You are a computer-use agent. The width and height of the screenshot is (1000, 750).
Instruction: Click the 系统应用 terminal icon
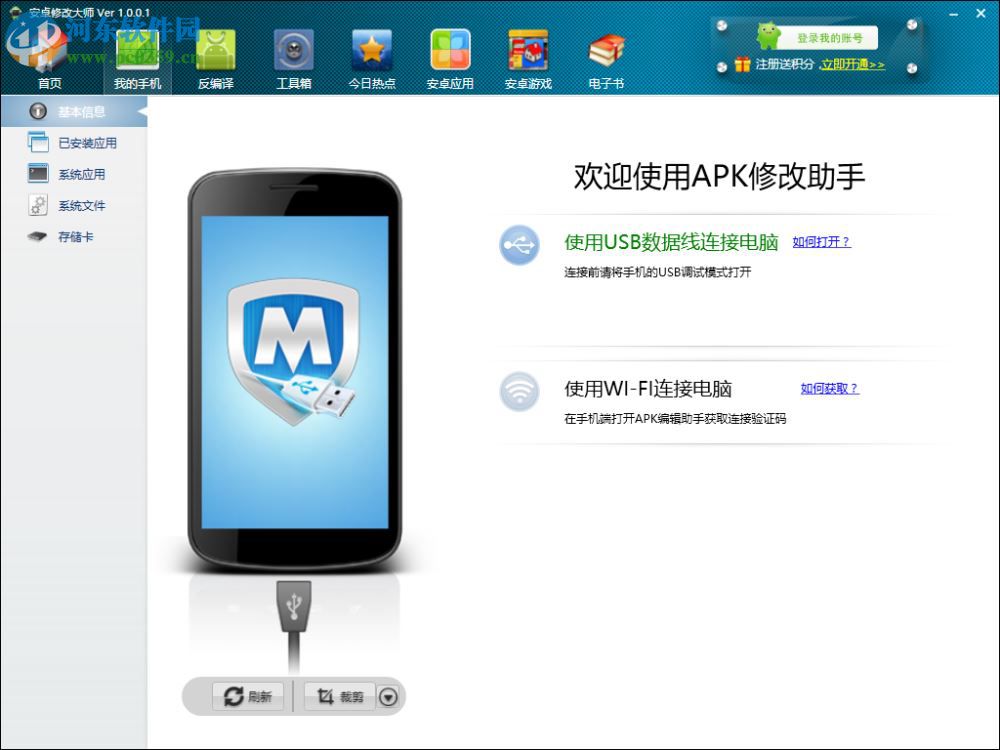pyautogui.click(x=38, y=173)
